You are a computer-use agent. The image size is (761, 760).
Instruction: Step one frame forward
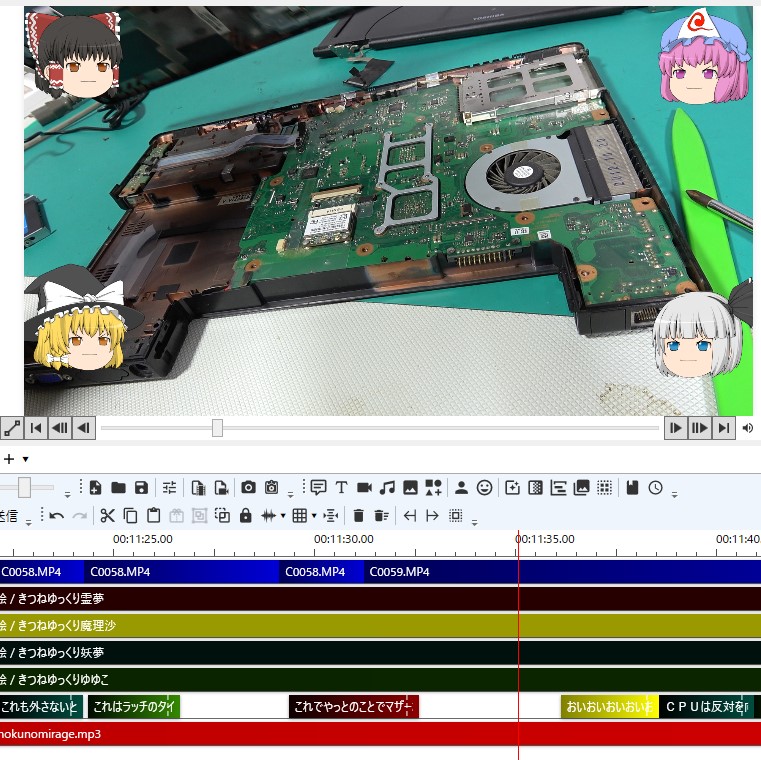point(676,428)
